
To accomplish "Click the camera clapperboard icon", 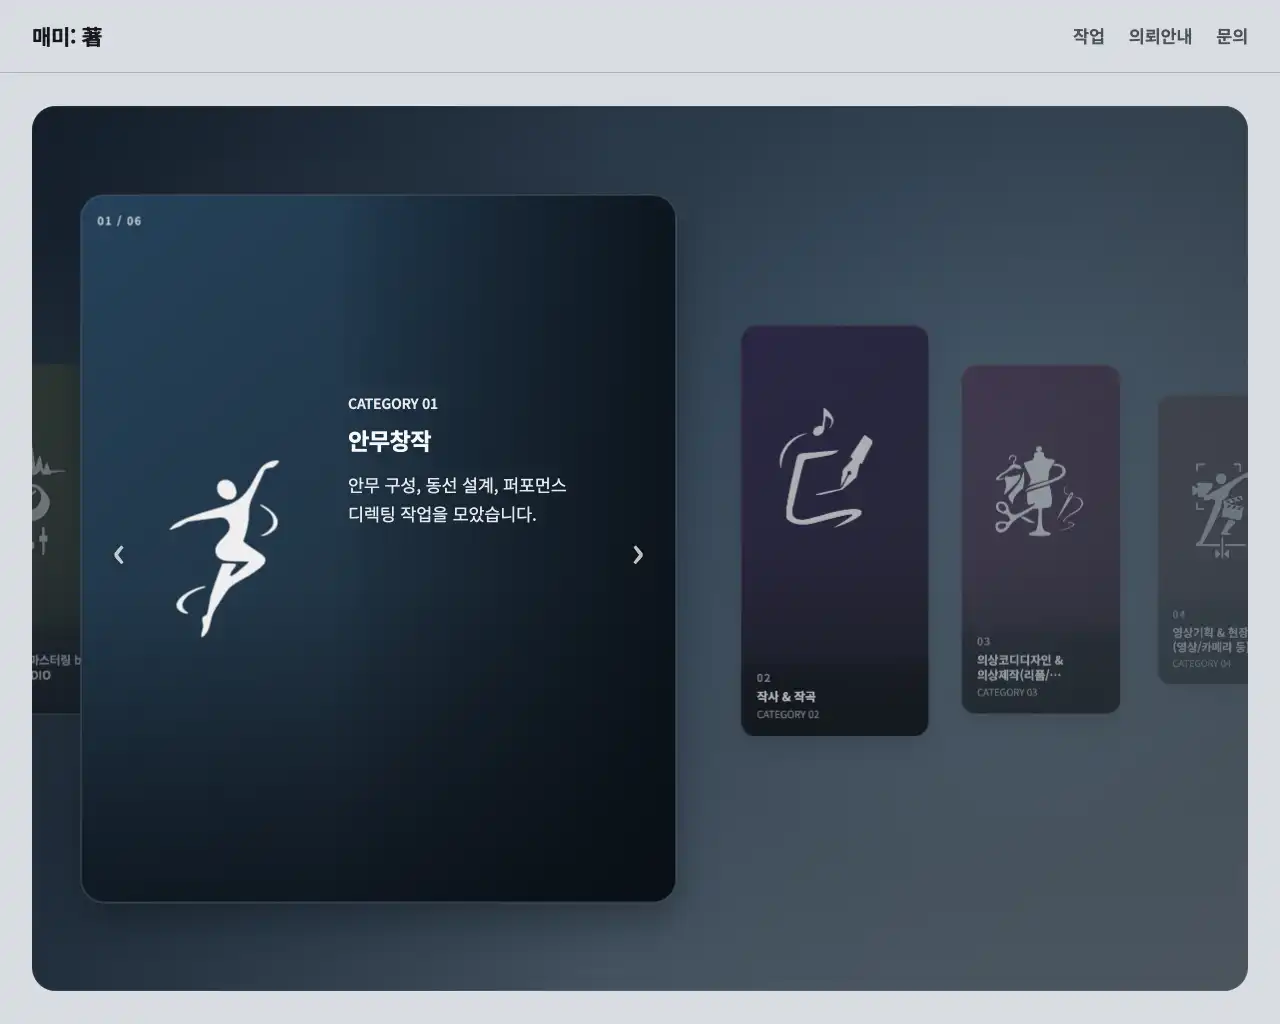I will [x=1220, y=510].
